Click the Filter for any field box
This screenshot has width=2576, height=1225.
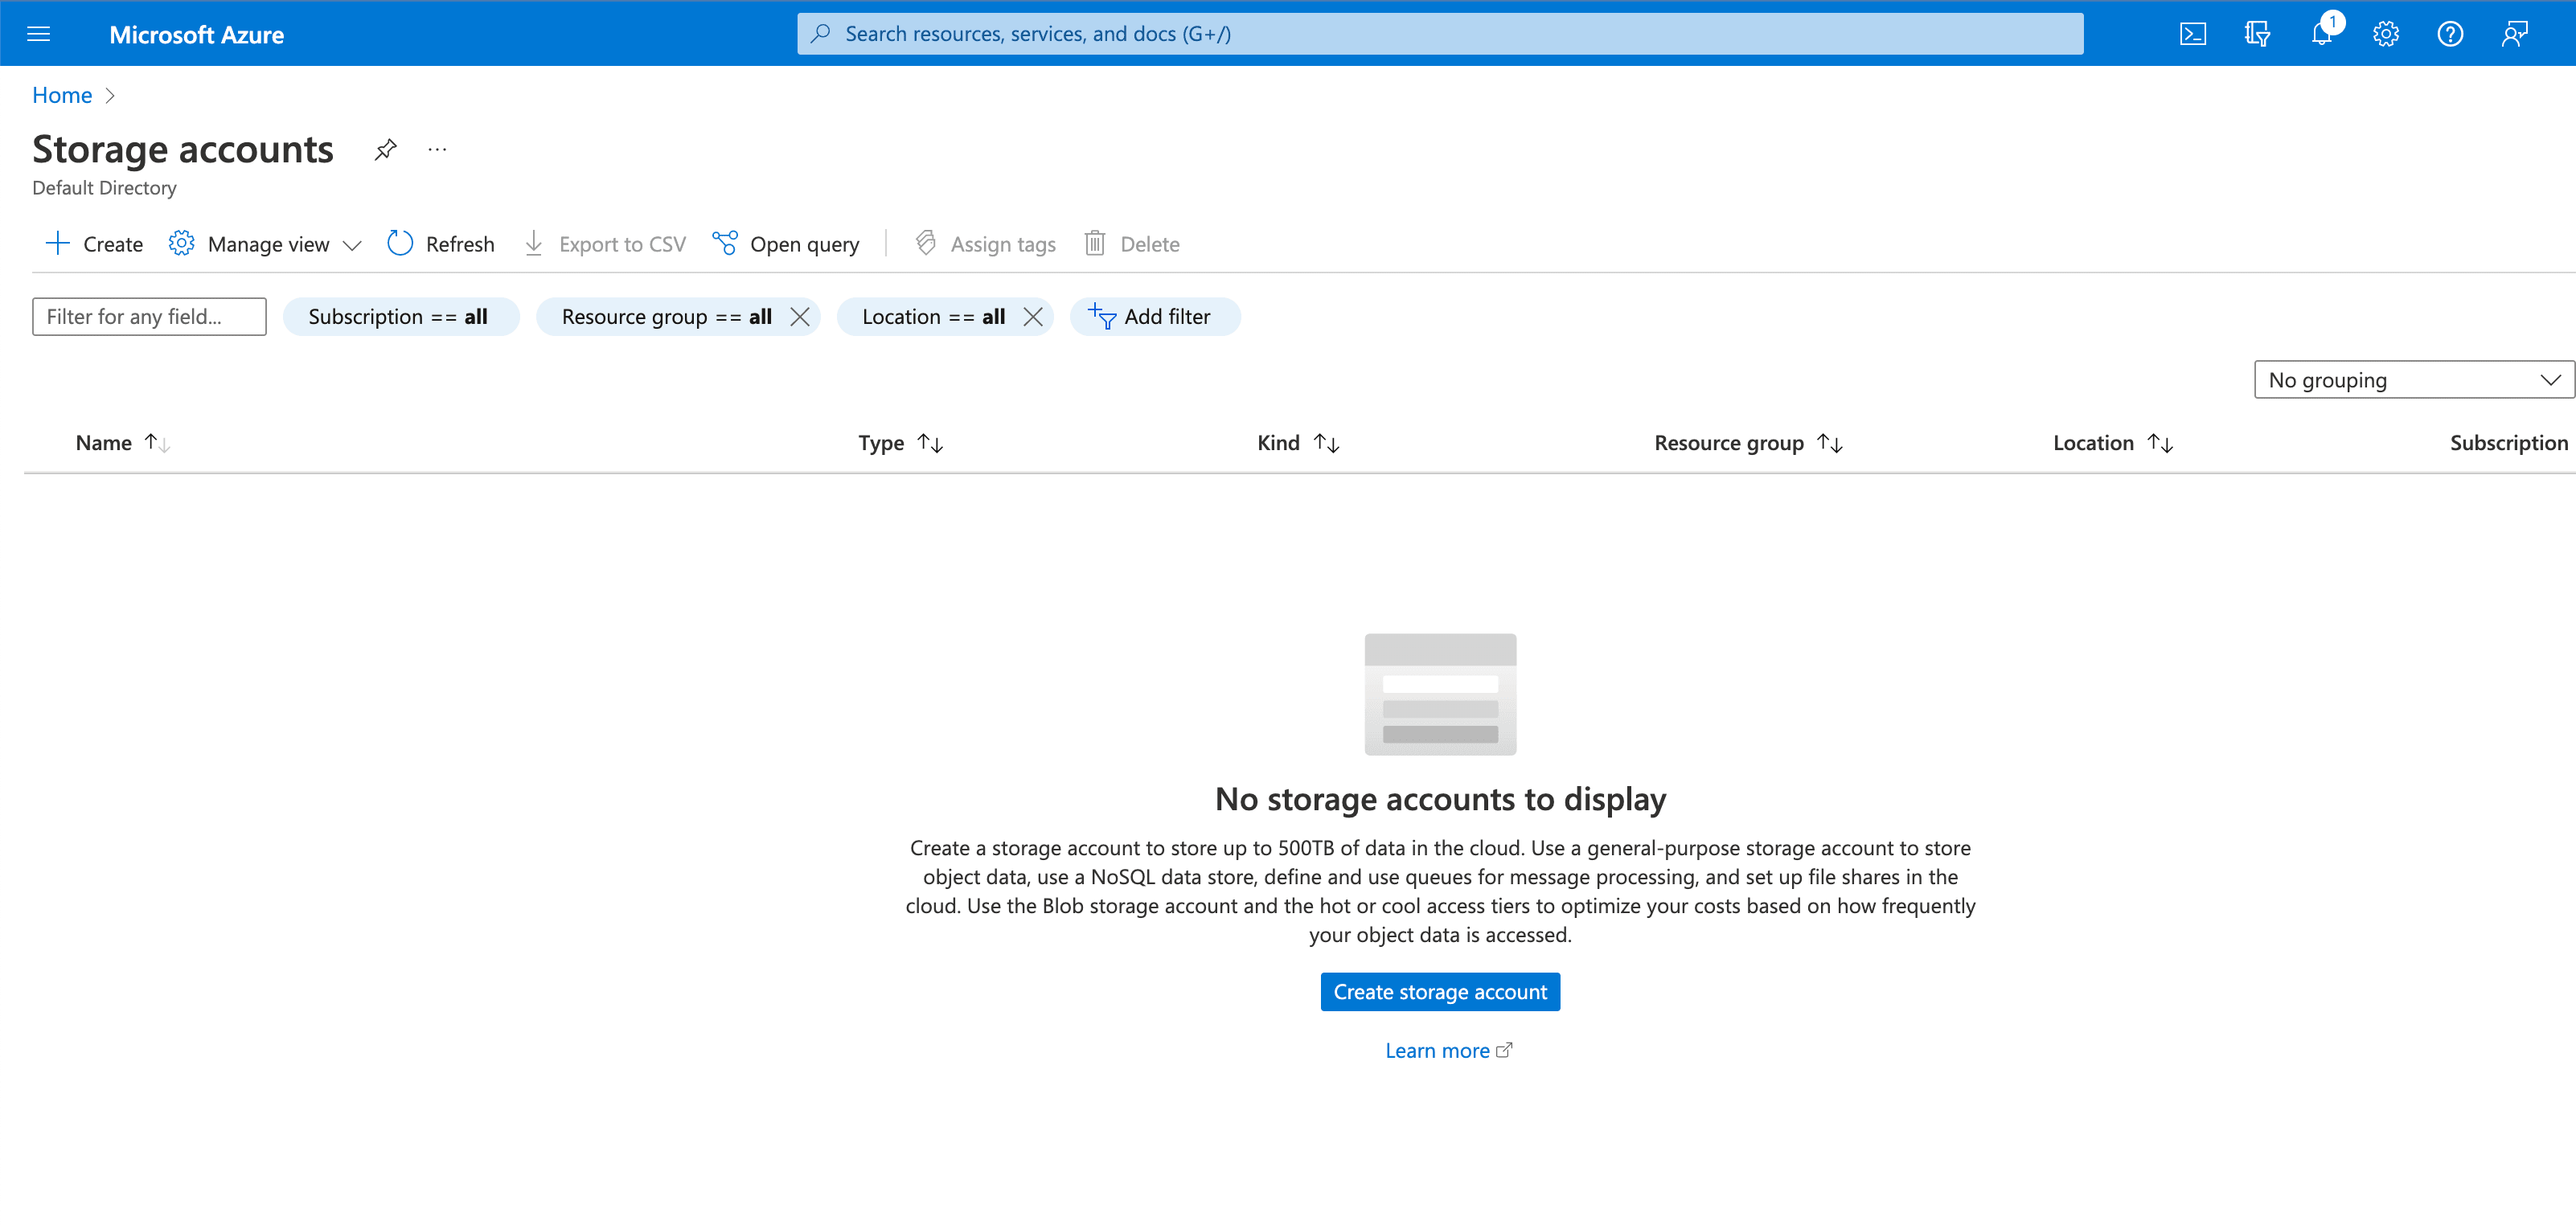point(149,317)
